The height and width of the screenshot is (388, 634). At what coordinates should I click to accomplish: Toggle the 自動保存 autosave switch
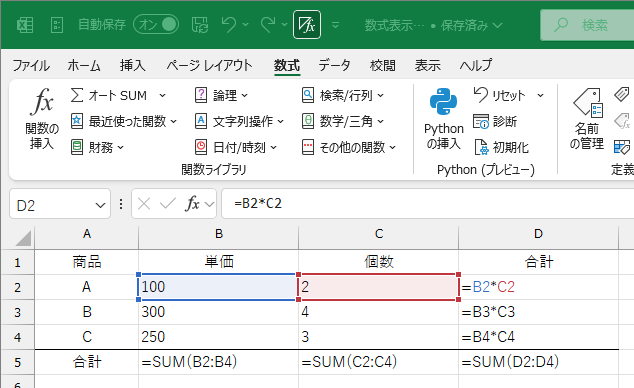click(x=156, y=25)
